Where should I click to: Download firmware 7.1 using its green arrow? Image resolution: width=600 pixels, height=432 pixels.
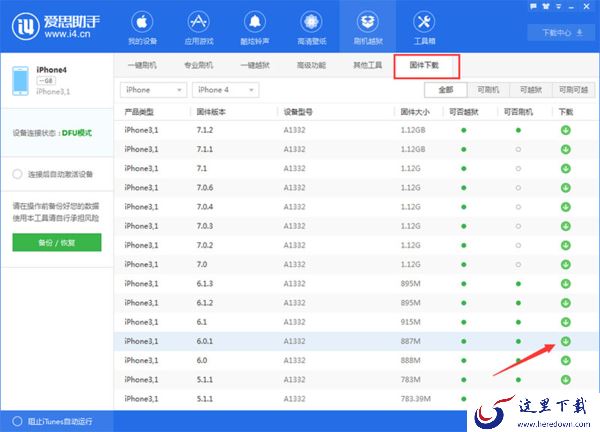tap(566, 168)
